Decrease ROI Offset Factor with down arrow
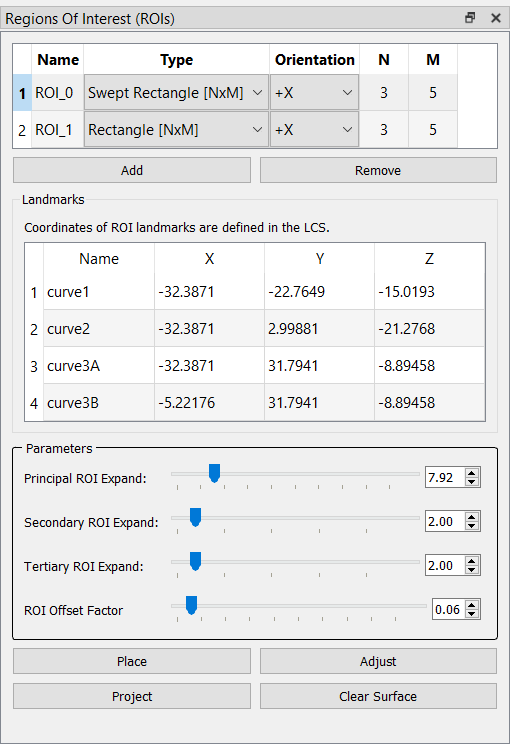510x744 pixels. coord(472,614)
